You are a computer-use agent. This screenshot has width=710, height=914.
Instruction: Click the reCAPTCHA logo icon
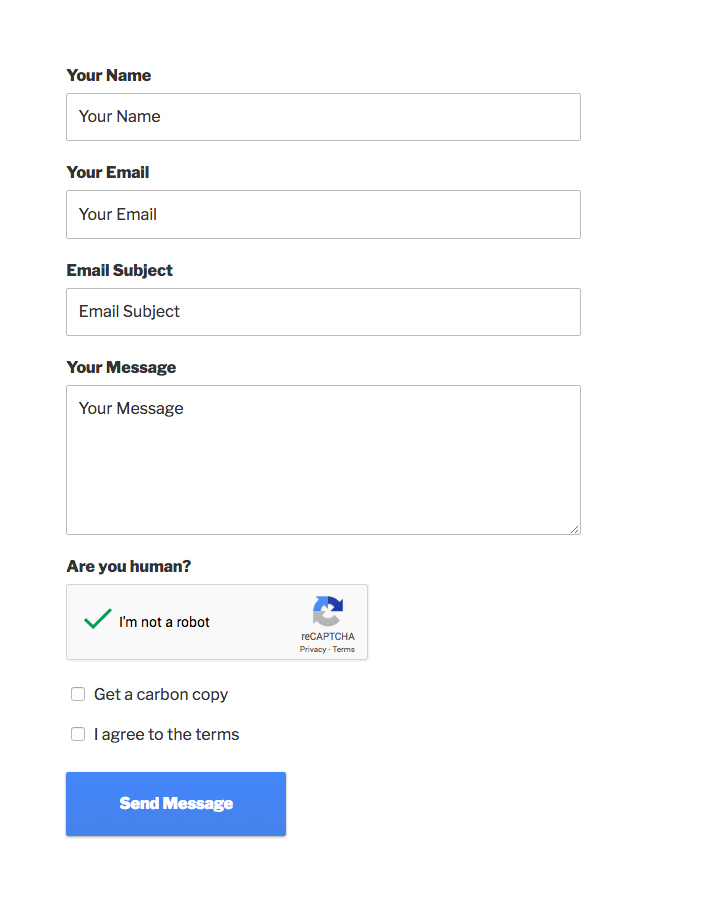pyautogui.click(x=327, y=611)
